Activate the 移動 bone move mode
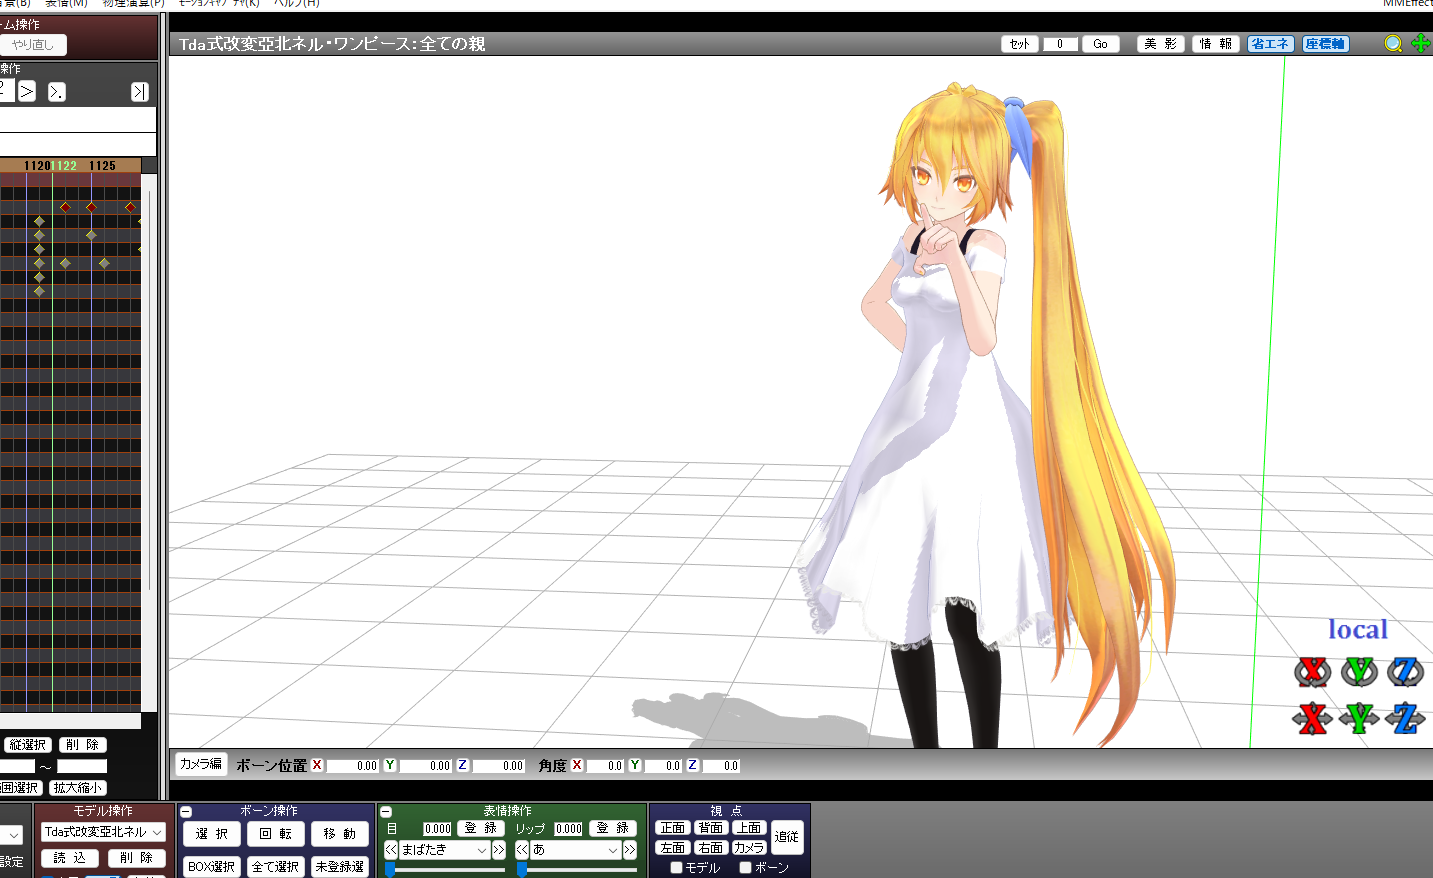Screen dimensions: 1433x878 [x=340, y=833]
